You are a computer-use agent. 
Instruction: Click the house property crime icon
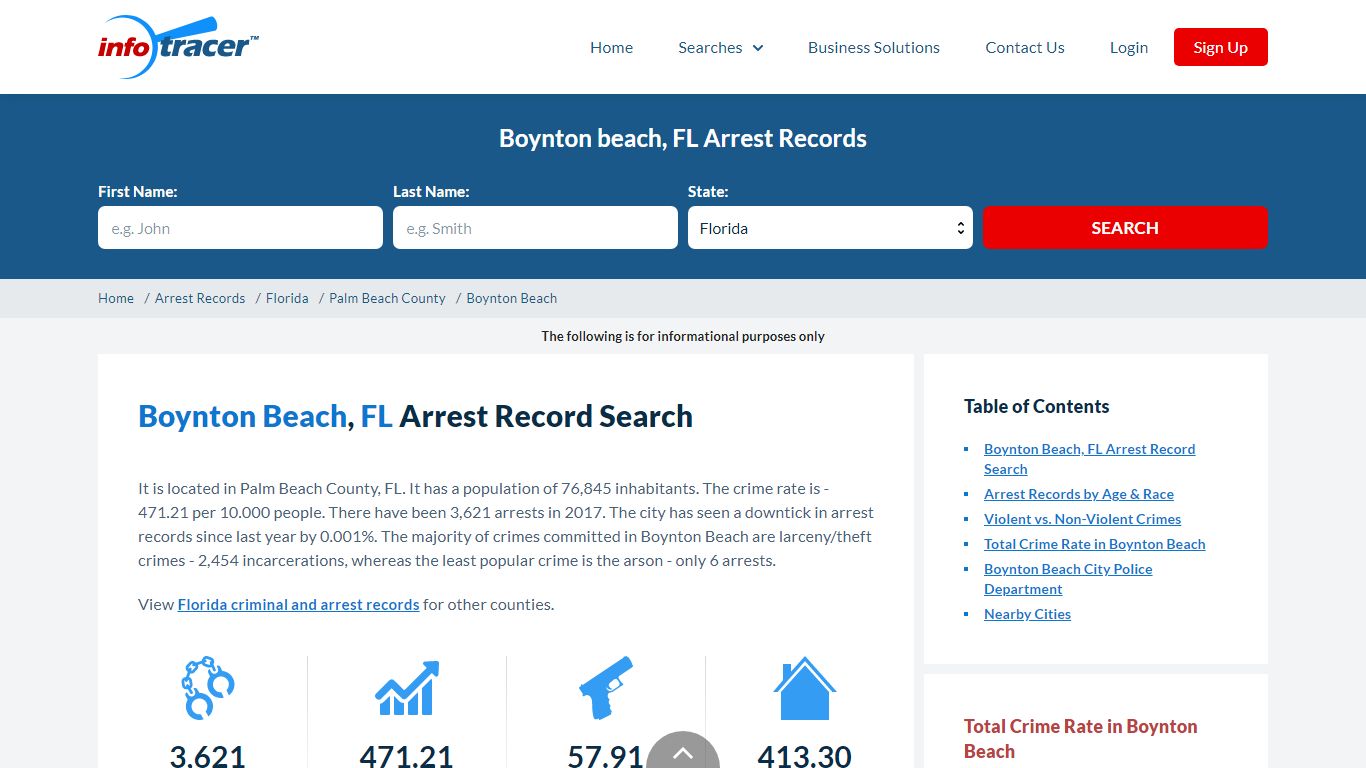(x=805, y=687)
